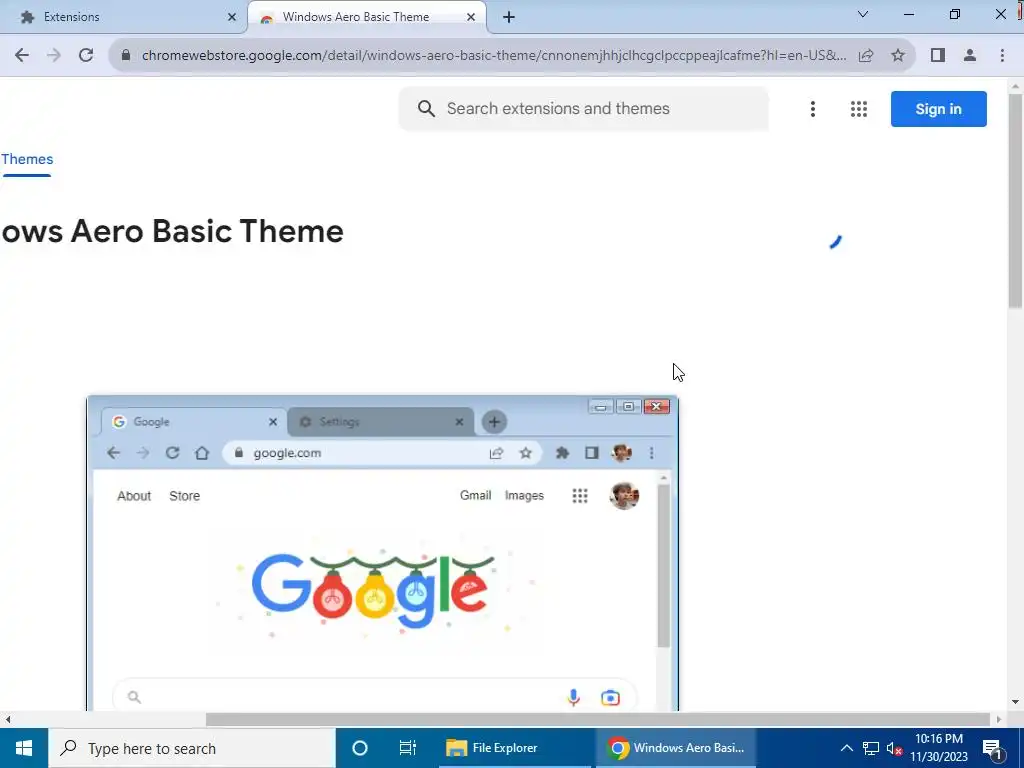
Task: Click the Sign in button
Action: click(x=938, y=109)
